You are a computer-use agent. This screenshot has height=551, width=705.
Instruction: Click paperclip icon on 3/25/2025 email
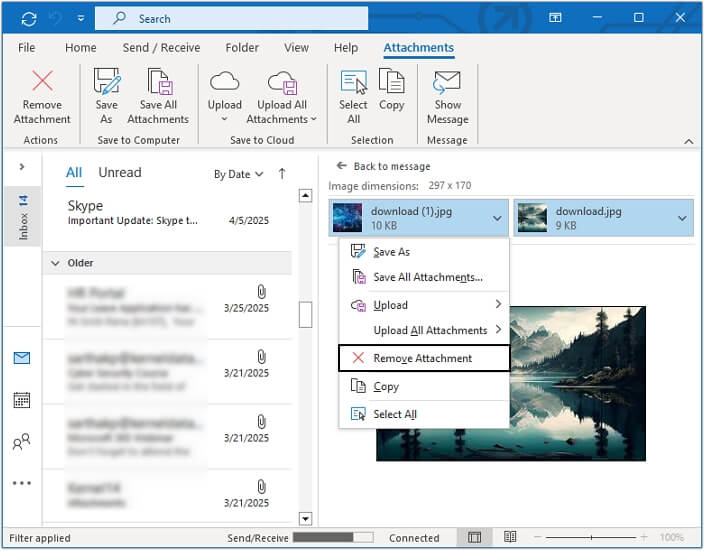[x=261, y=292]
